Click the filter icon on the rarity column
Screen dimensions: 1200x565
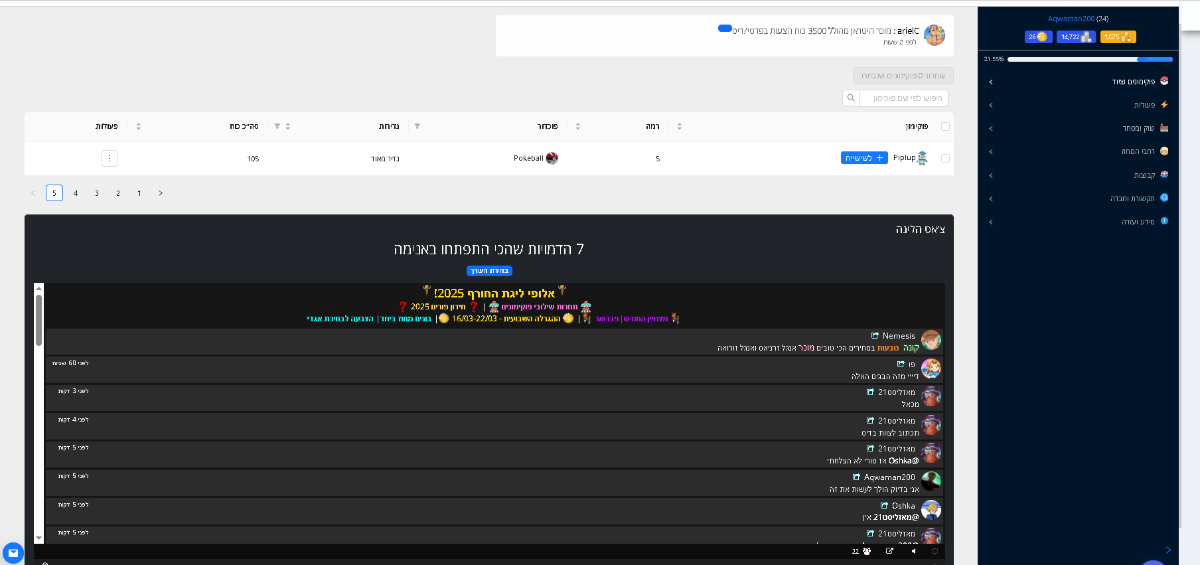[x=417, y=126]
